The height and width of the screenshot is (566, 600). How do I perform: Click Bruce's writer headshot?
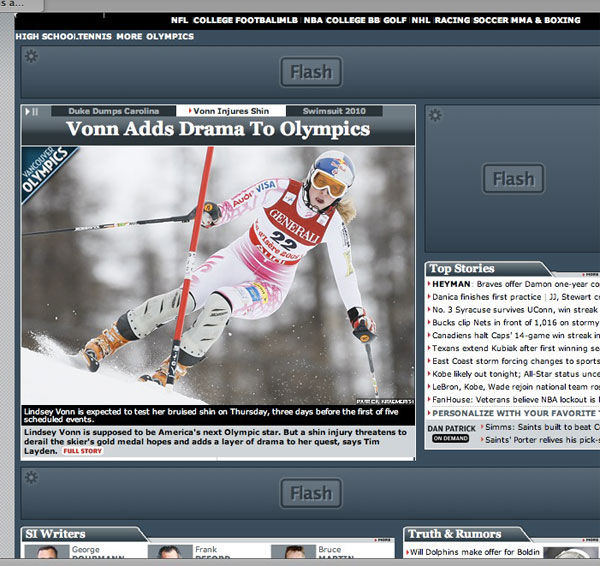click(293, 552)
